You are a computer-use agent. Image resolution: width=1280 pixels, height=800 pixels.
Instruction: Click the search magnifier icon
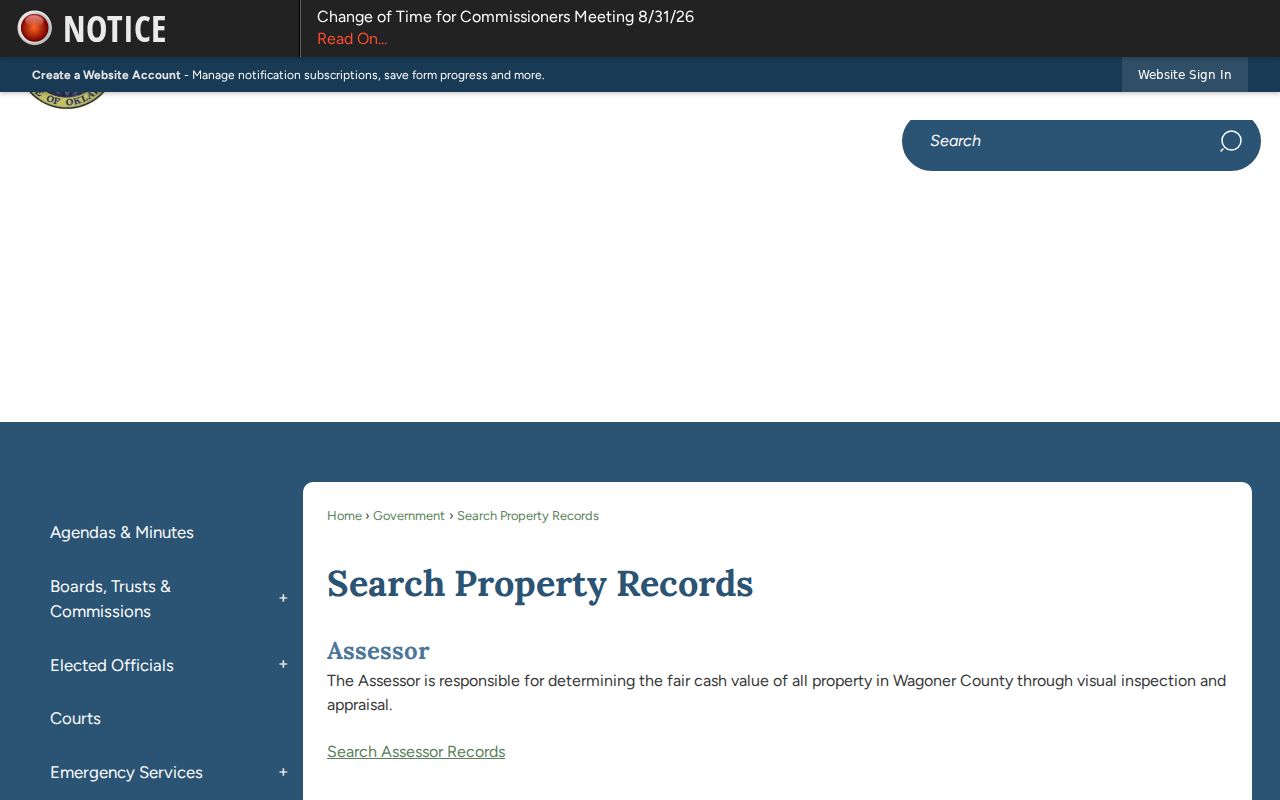[1230, 141]
